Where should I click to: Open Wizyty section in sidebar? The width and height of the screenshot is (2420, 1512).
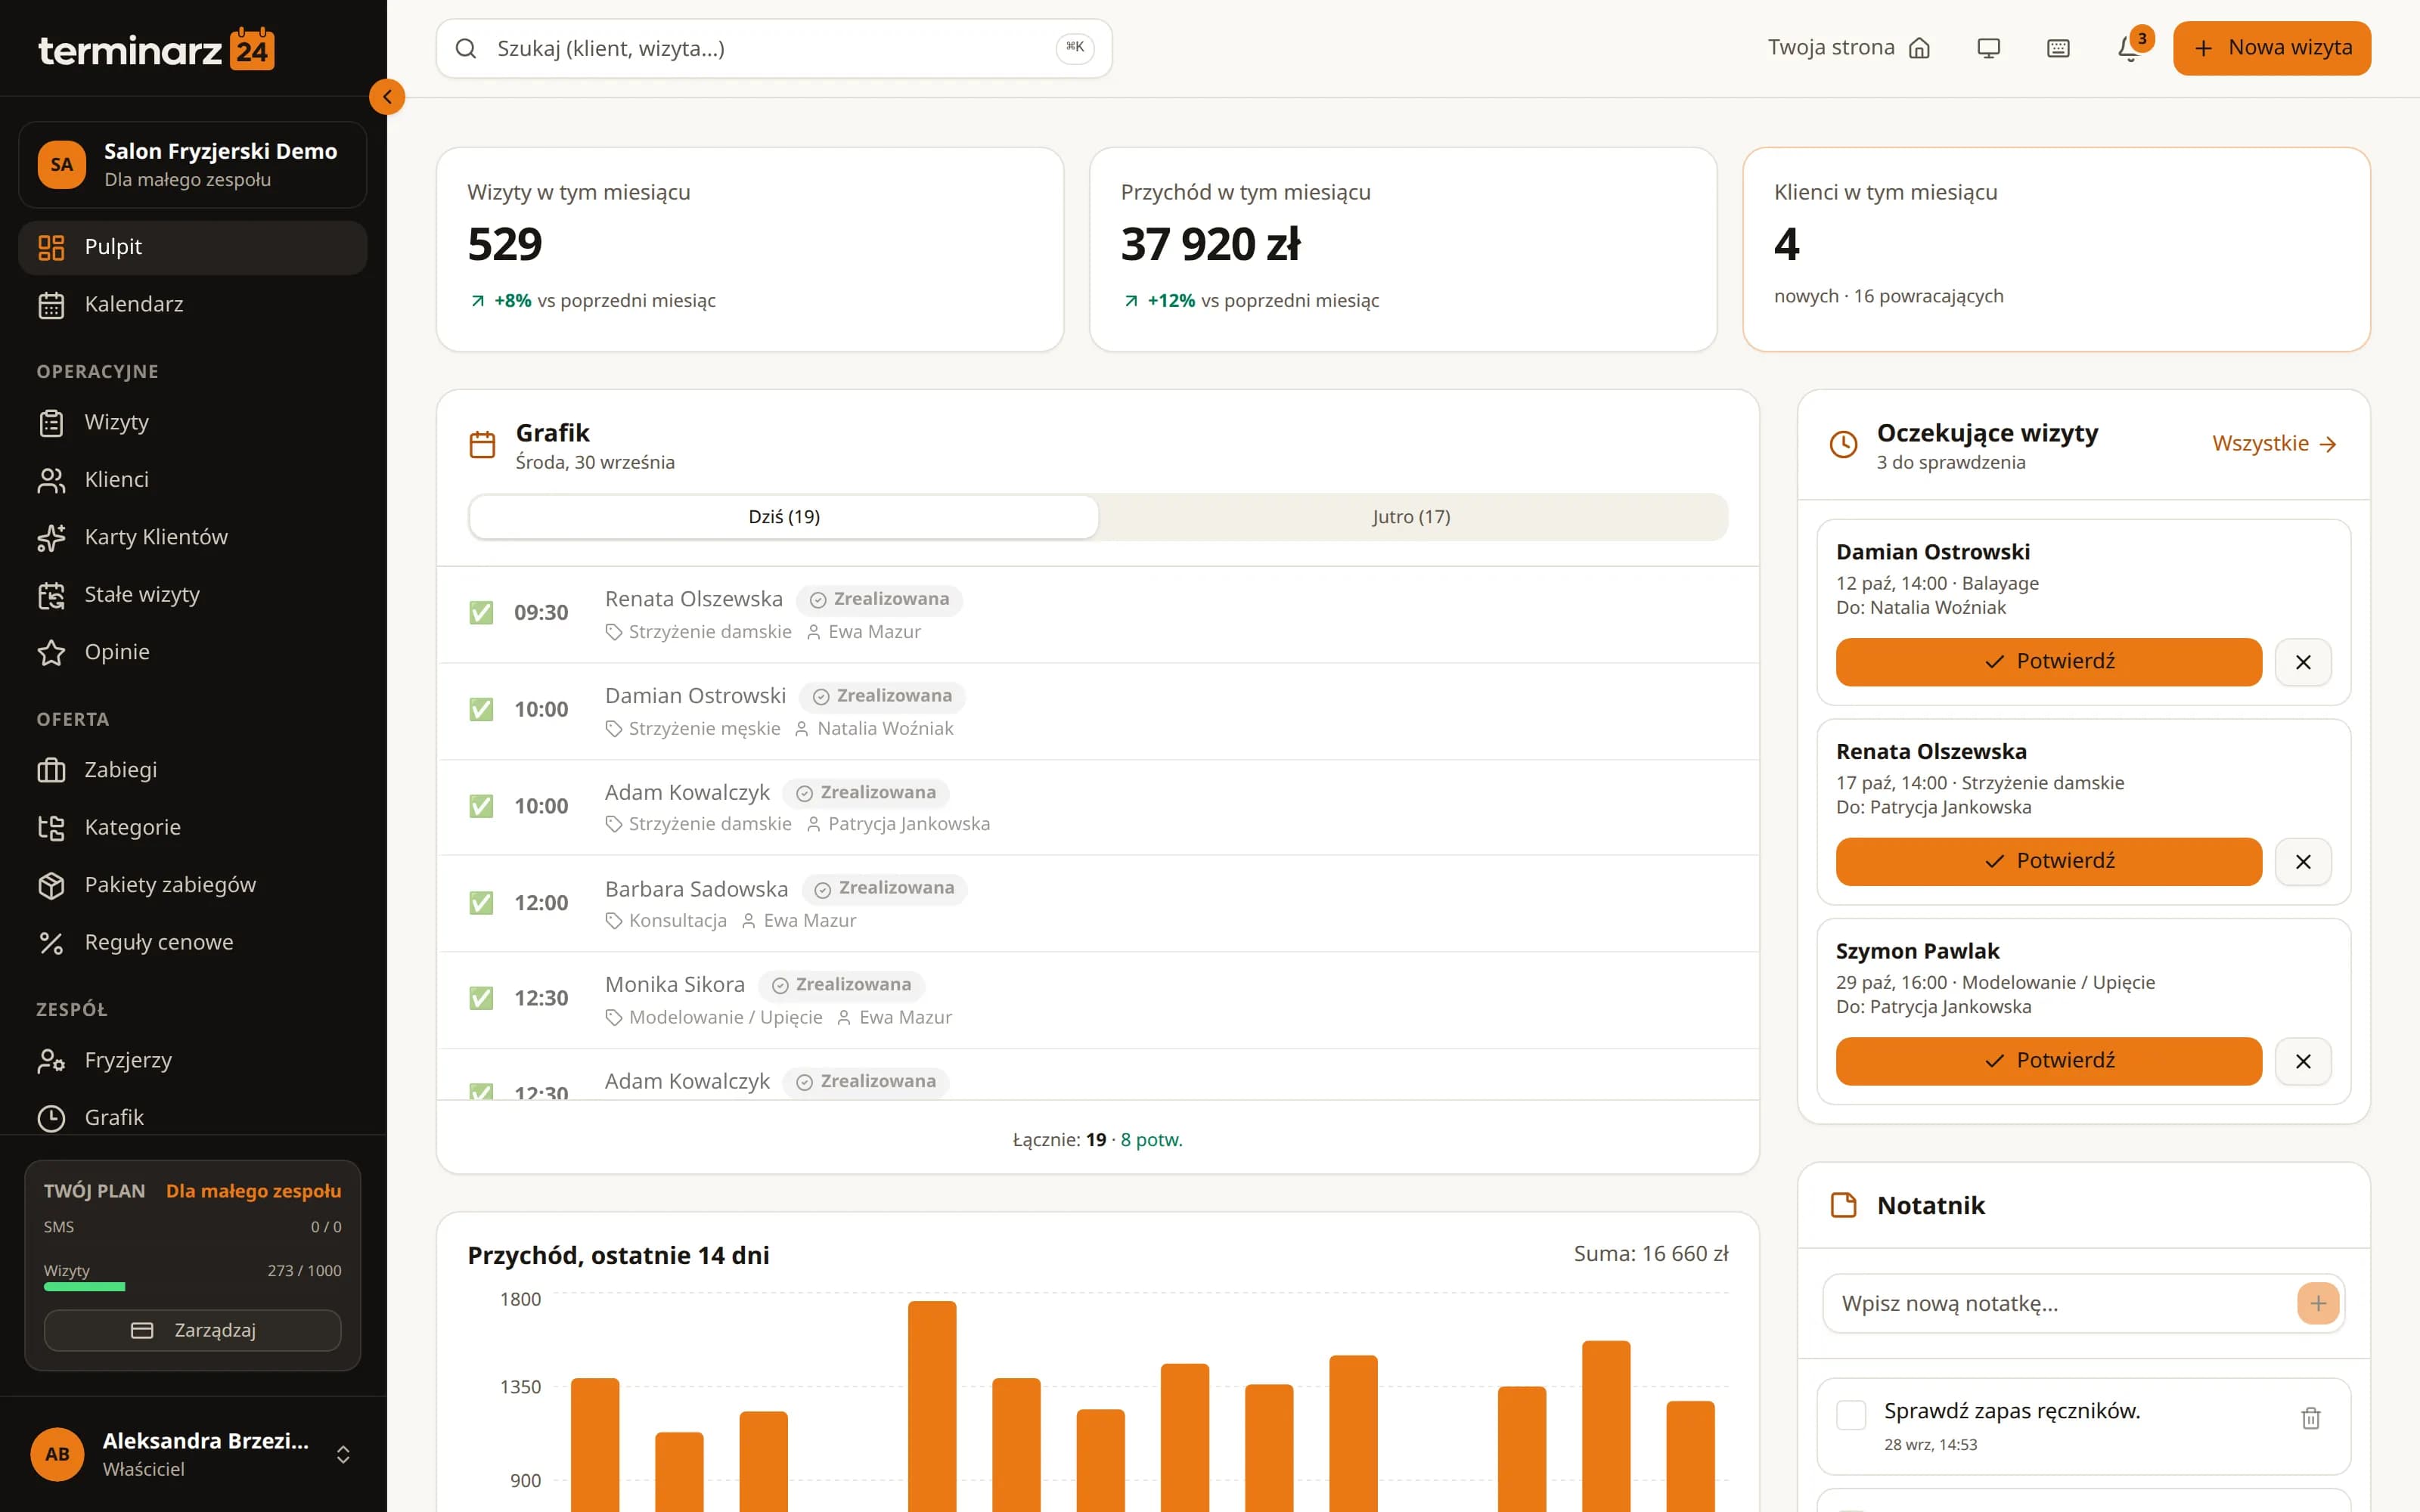(x=193, y=422)
